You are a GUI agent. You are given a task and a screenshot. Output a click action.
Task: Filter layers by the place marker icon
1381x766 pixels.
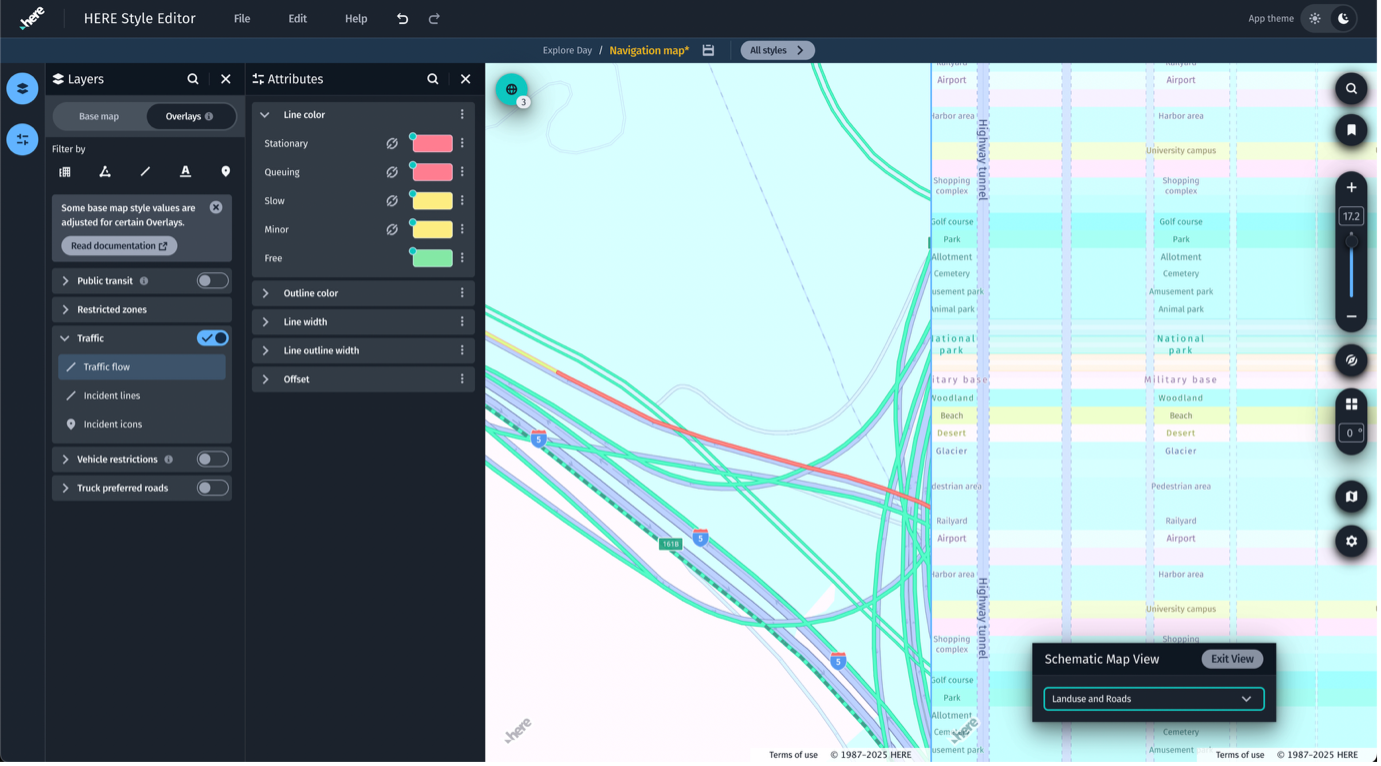(225, 171)
